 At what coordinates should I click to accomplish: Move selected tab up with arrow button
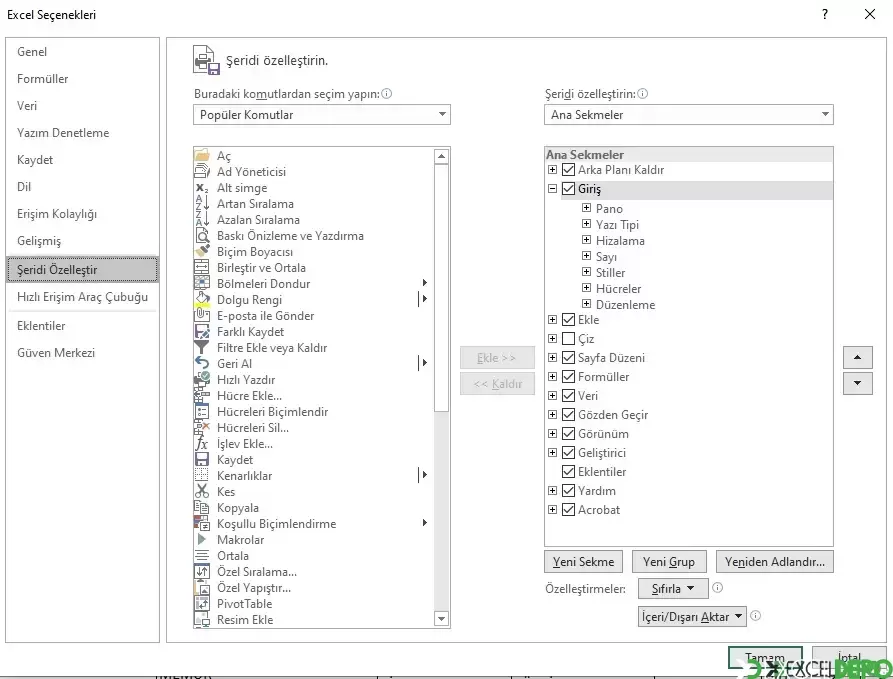[x=858, y=357]
